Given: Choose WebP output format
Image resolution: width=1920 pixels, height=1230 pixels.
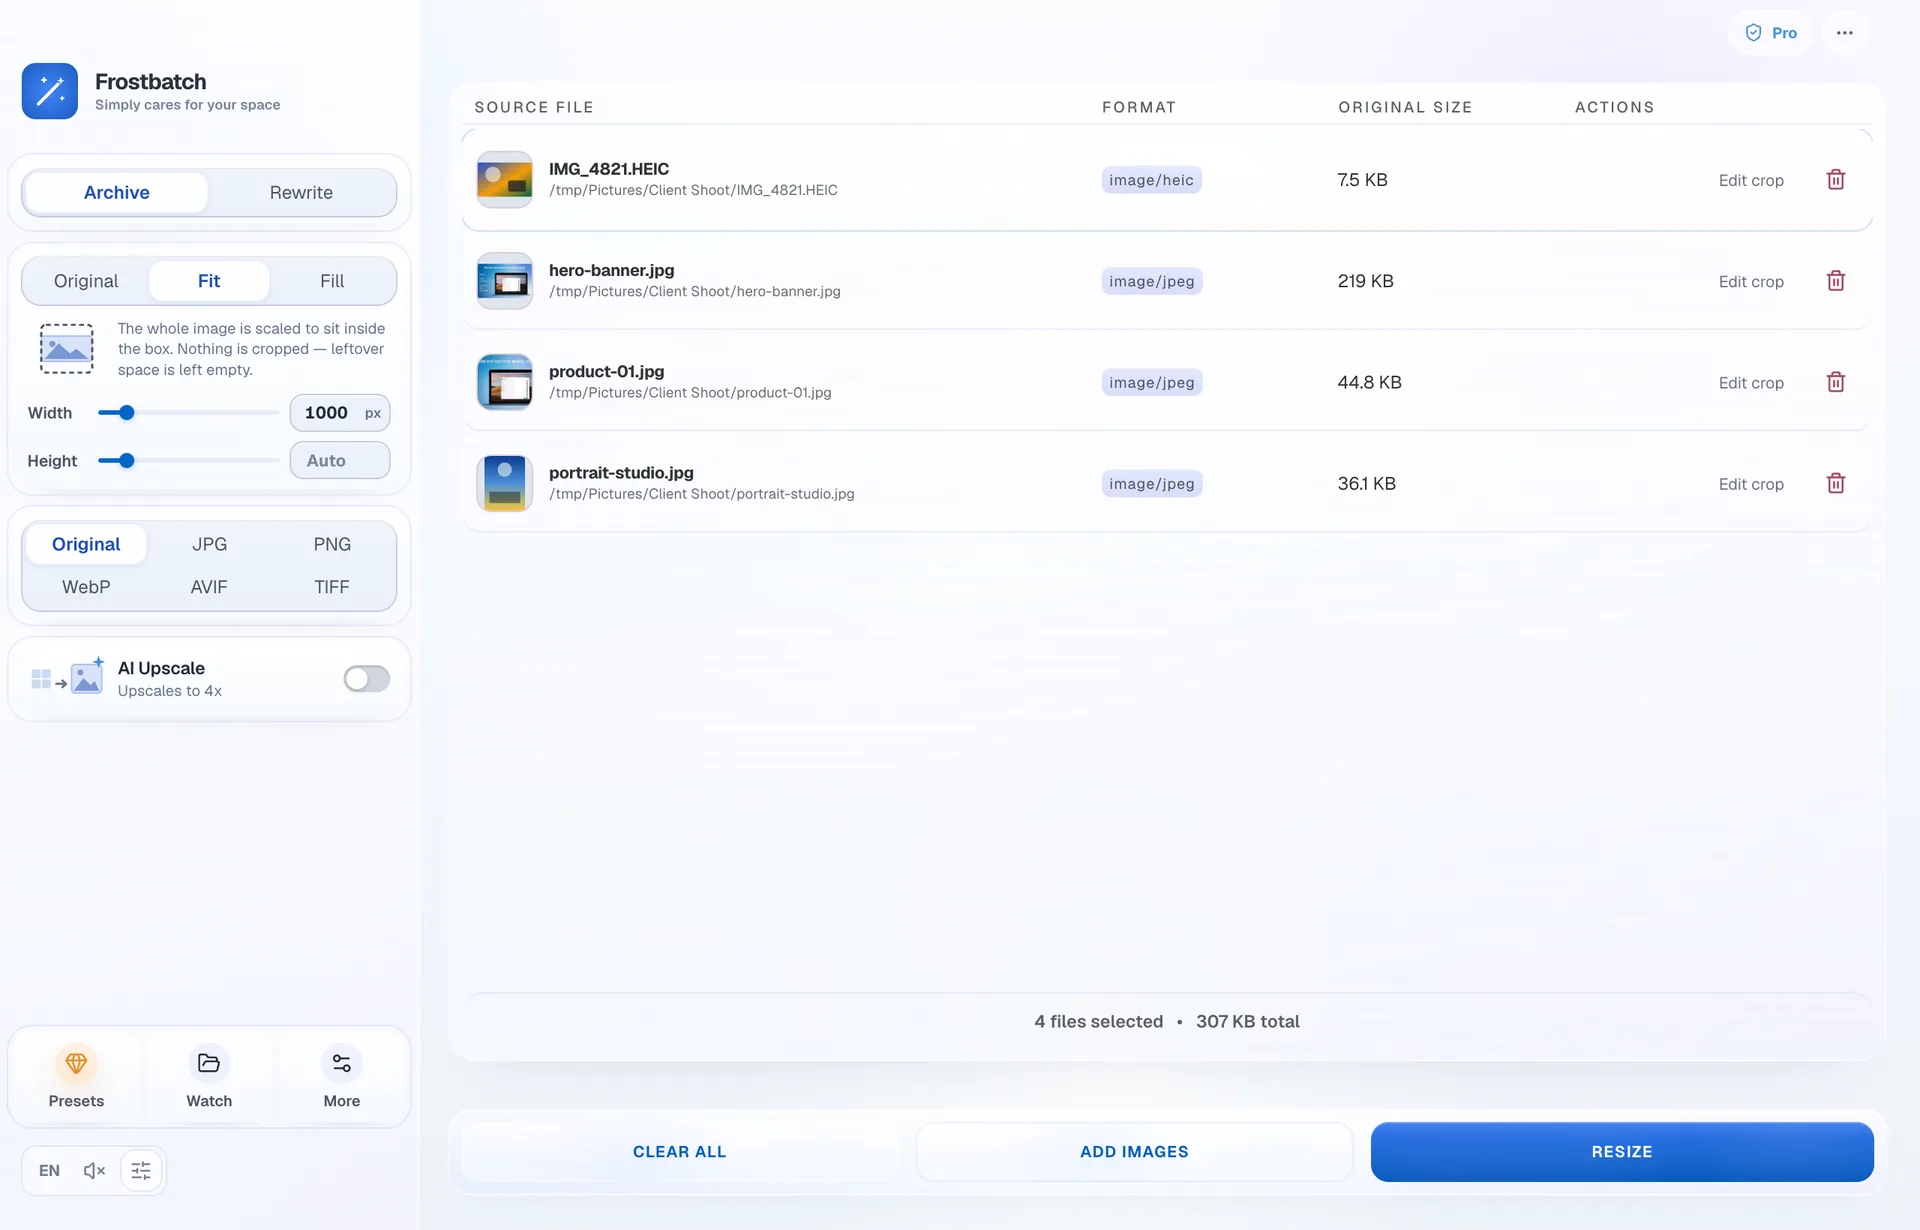Looking at the screenshot, I should pyautogui.click(x=86, y=587).
